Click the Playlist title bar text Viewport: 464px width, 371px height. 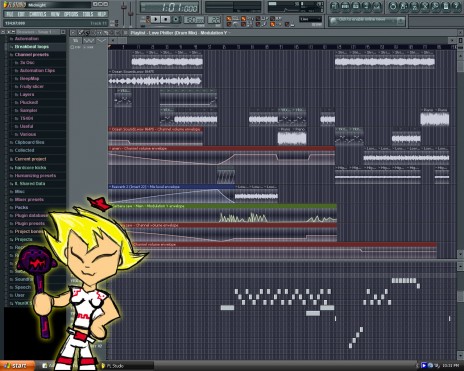point(179,33)
